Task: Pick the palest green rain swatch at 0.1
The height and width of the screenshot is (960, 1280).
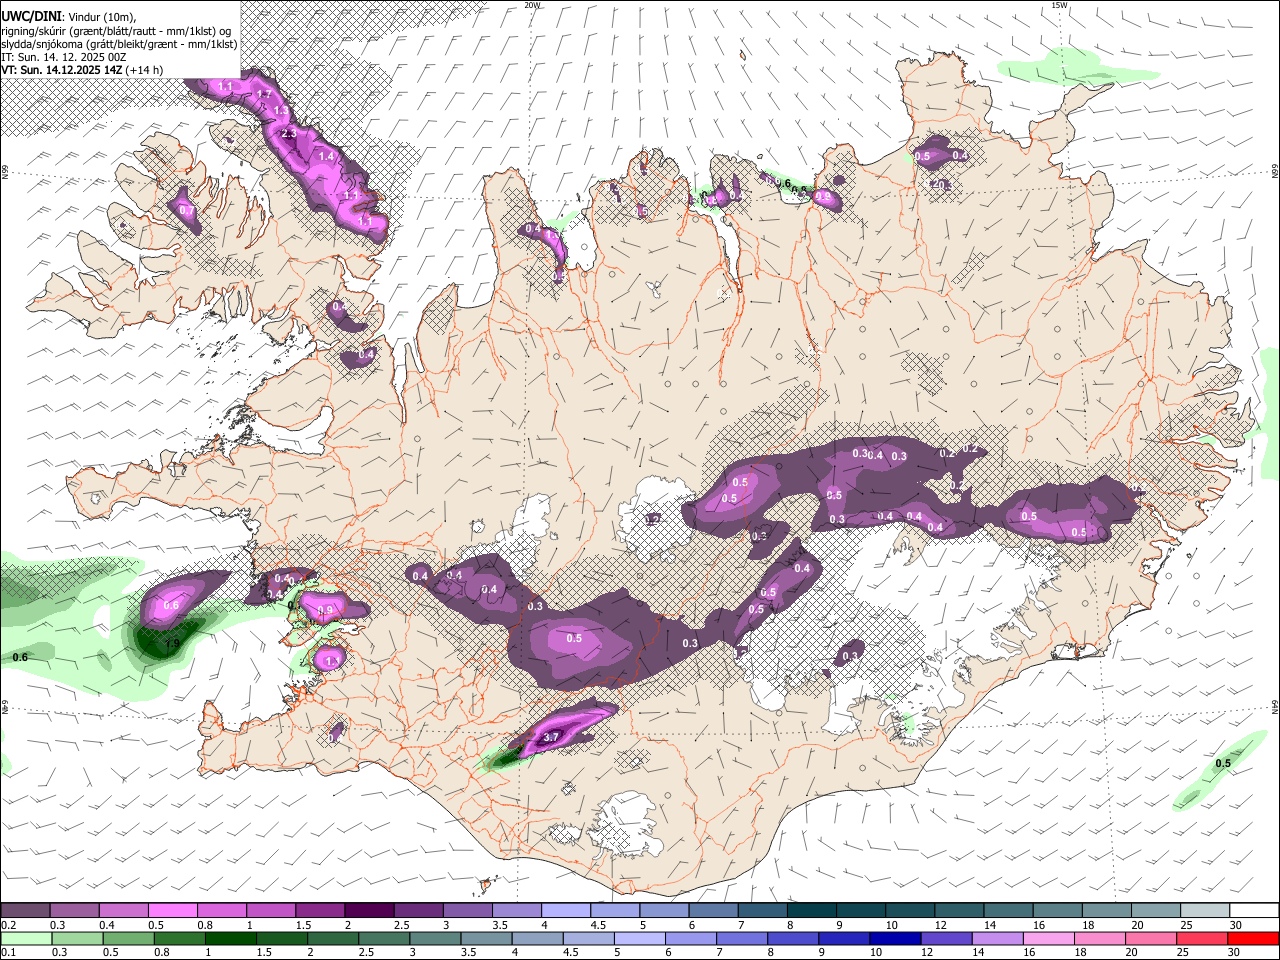Action: click(25, 938)
